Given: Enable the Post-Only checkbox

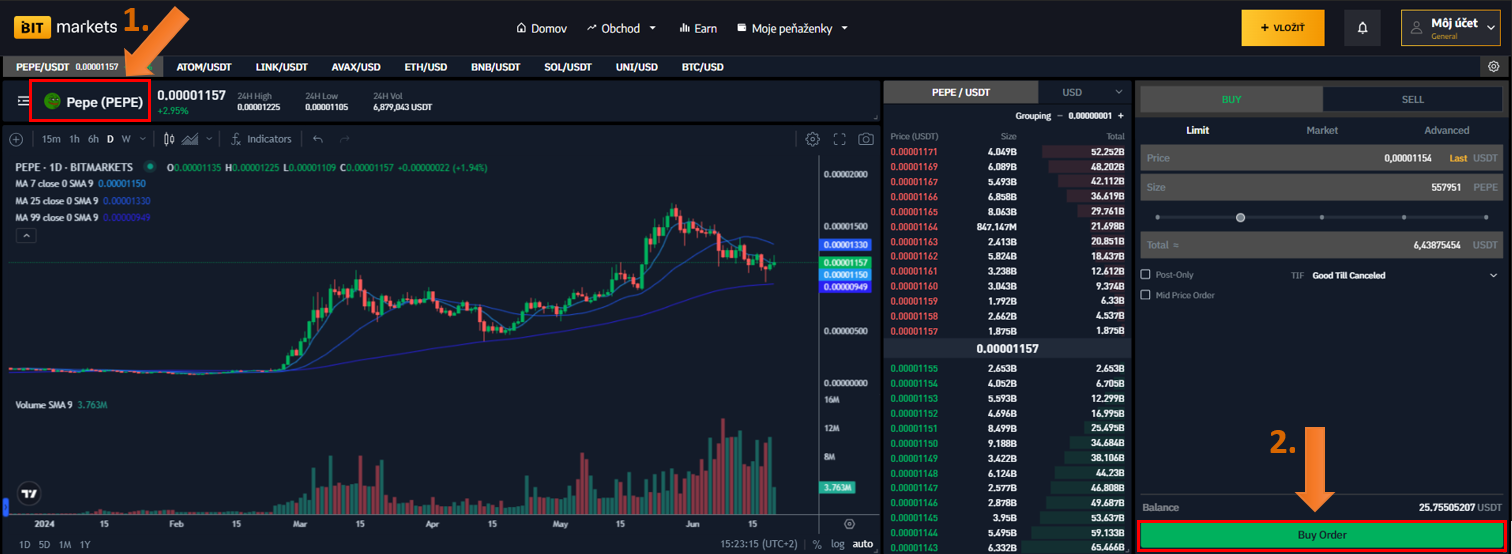Looking at the screenshot, I should click(x=1146, y=275).
